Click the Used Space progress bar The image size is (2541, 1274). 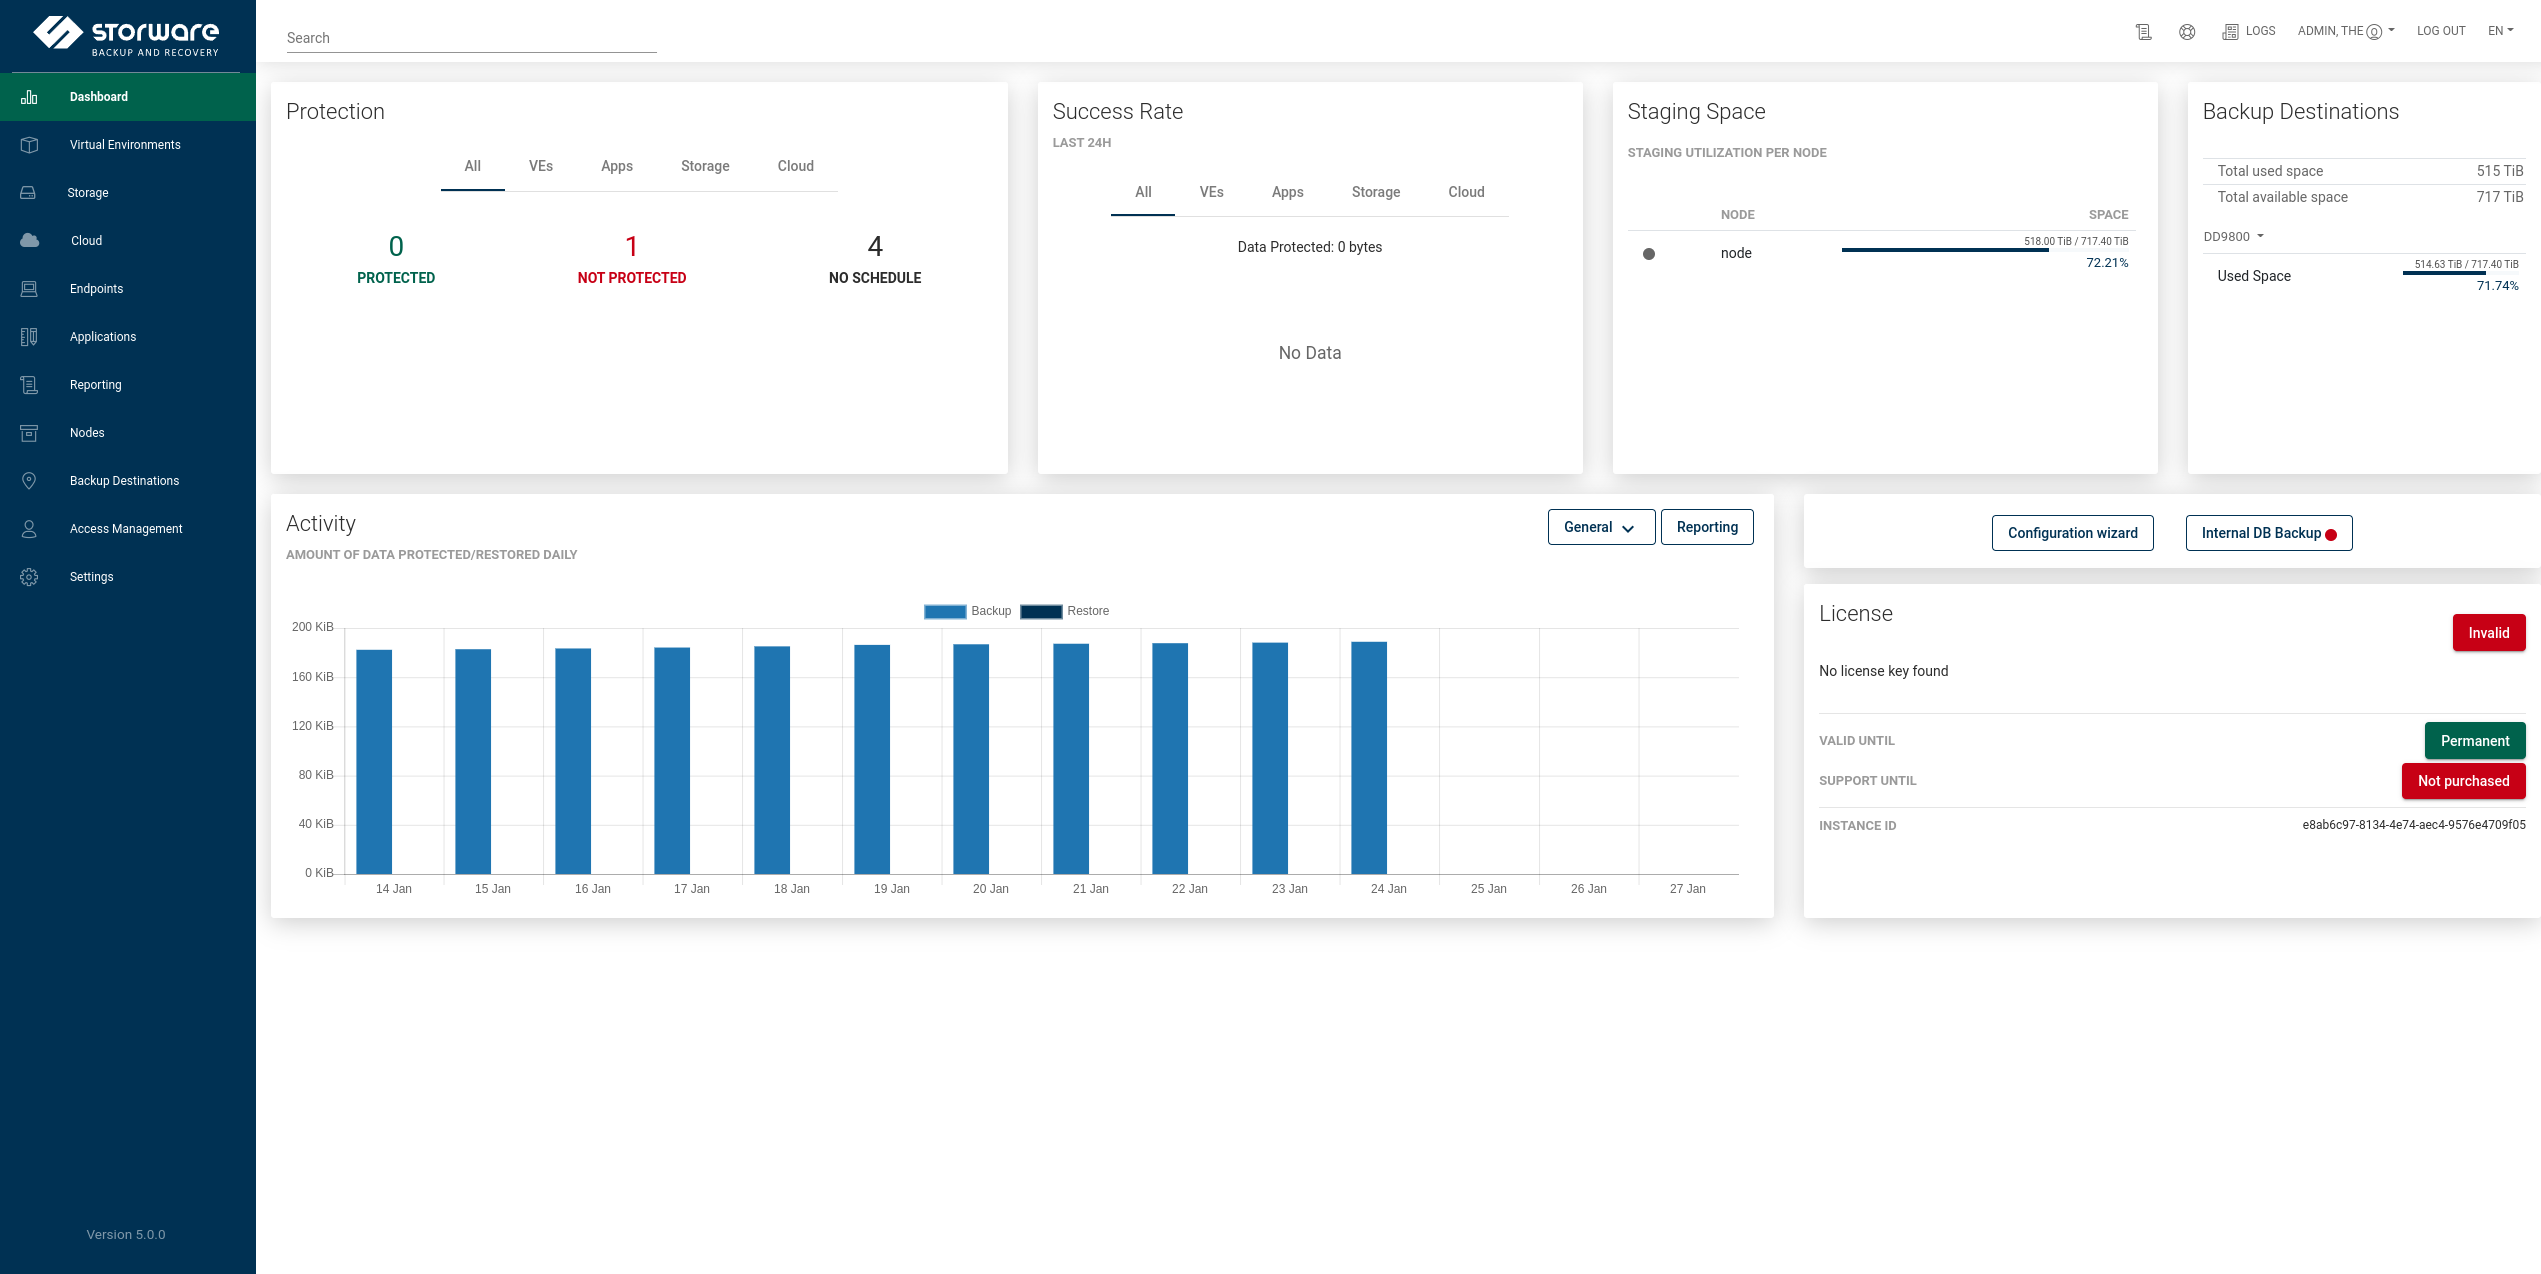coord(2461,273)
